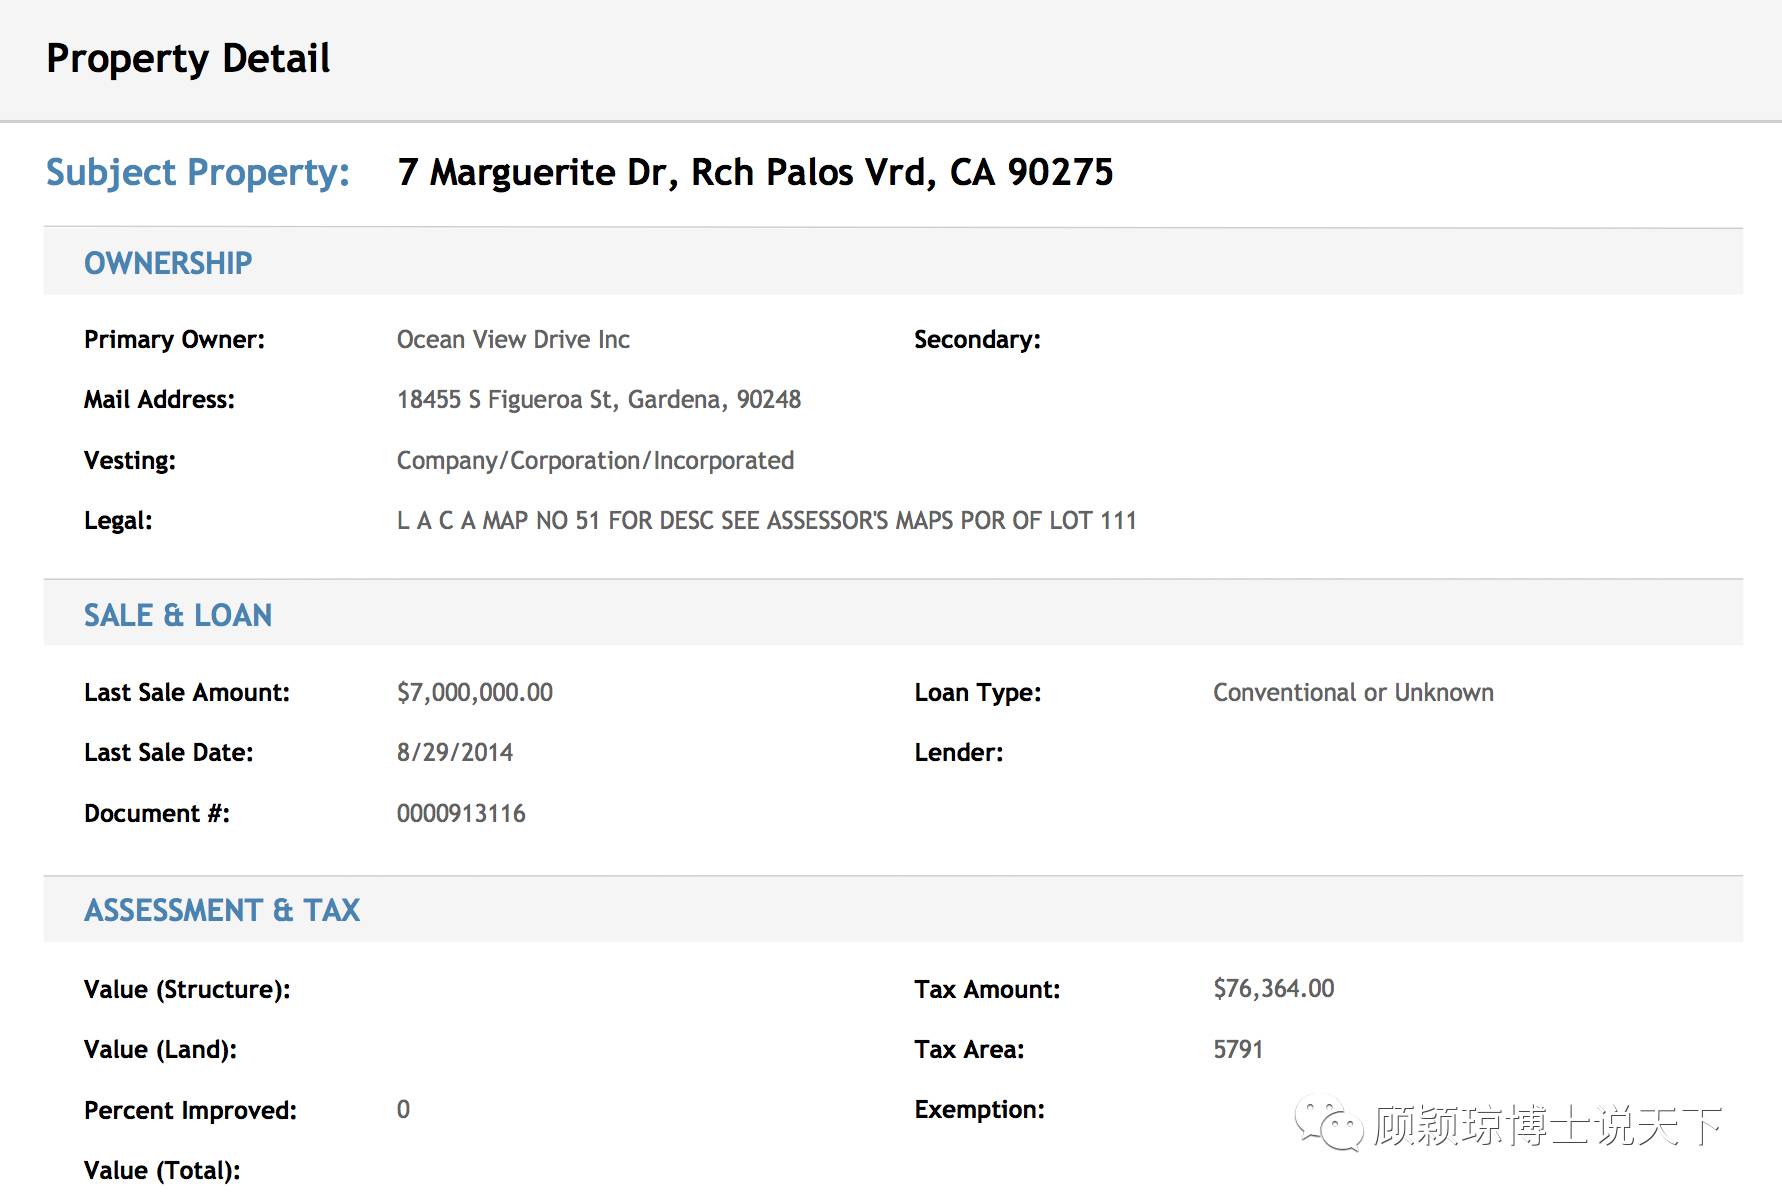The height and width of the screenshot is (1204, 1782).
Task: Click the Primary Owner field label
Action: coord(174,340)
